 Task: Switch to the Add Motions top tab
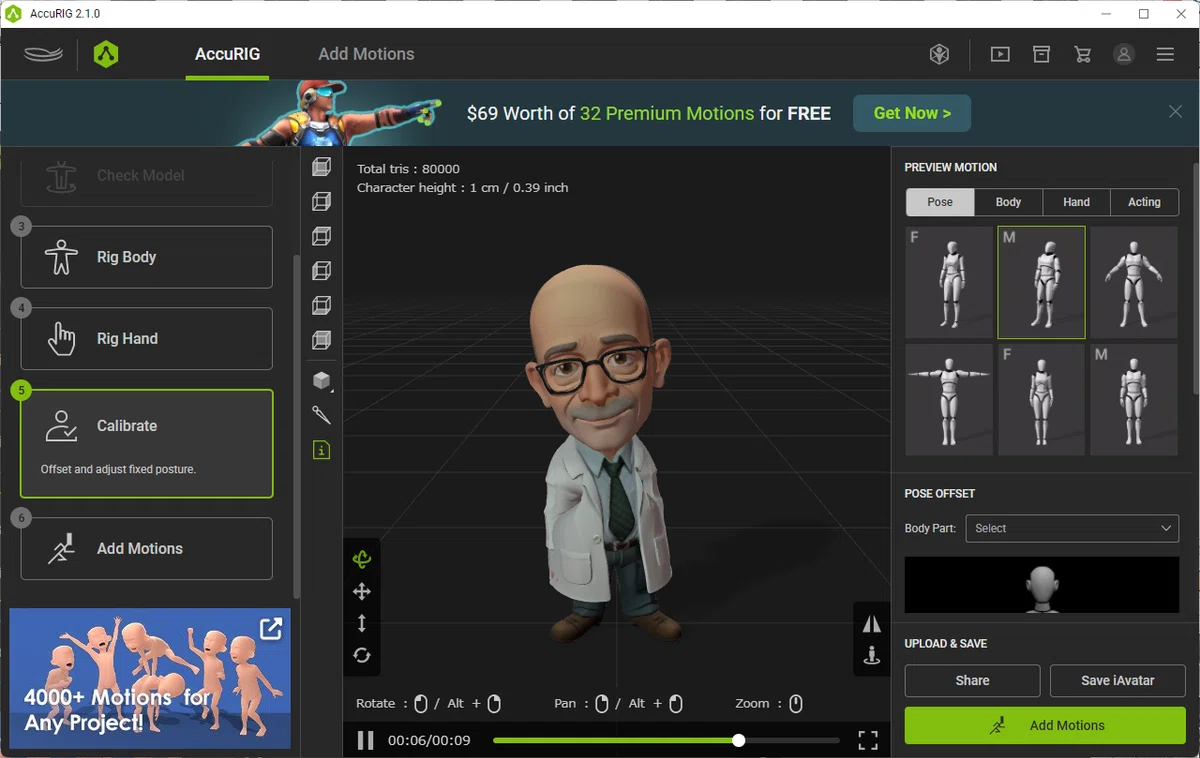tap(366, 54)
